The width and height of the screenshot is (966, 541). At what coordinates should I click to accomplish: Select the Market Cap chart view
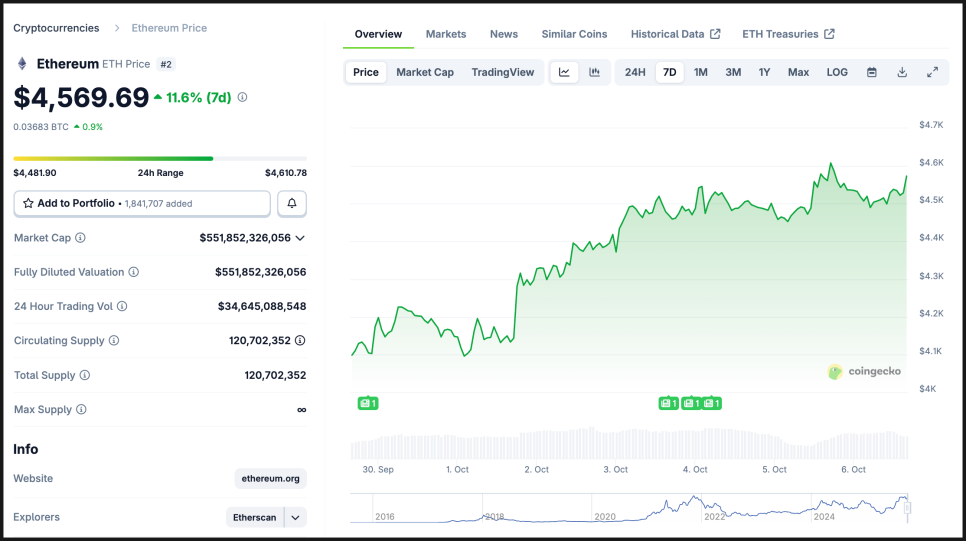[x=425, y=72]
